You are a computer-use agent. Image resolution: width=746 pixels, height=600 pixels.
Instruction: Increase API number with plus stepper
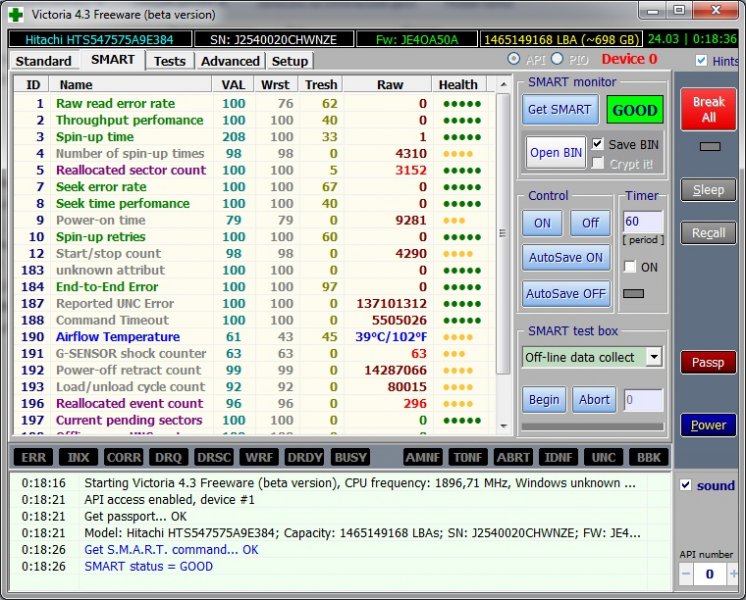pos(732,574)
